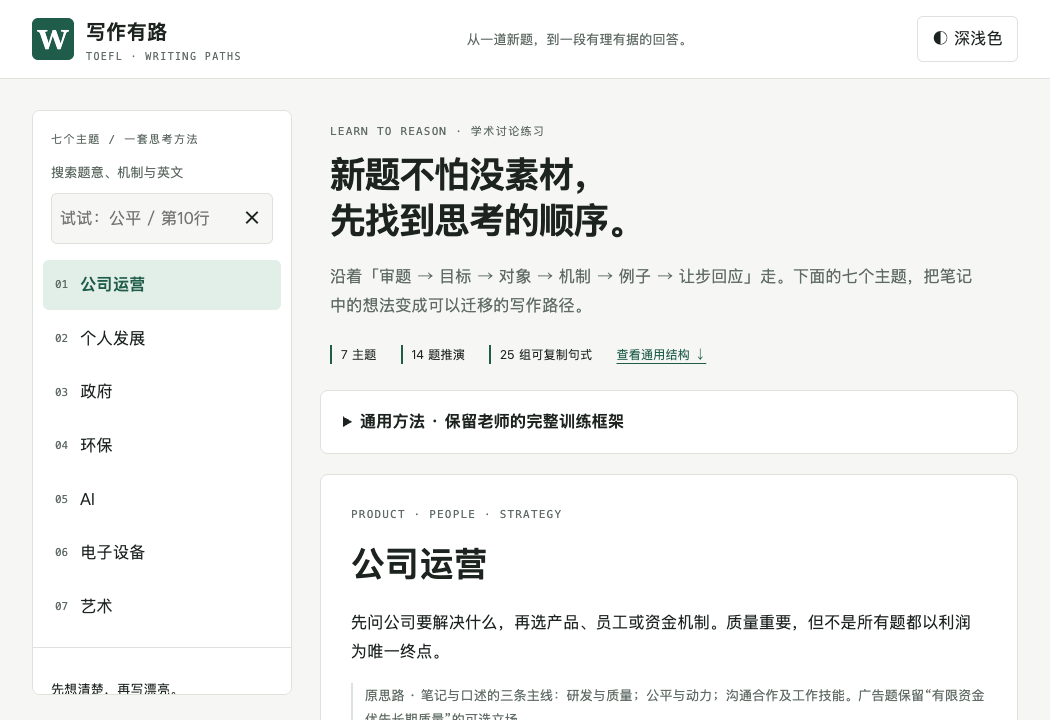1050x720 pixels.
Task: Click the TOEFL · WRITING PATHS subtitle
Action: click(x=163, y=56)
